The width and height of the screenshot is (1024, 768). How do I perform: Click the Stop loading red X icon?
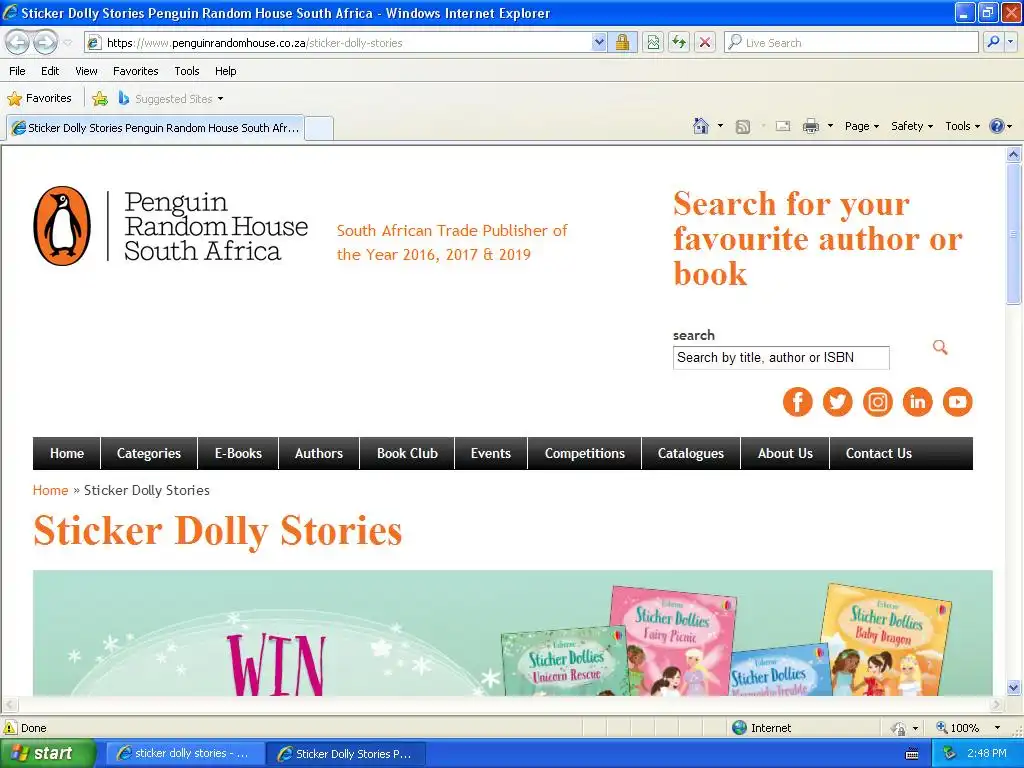(x=705, y=42)
